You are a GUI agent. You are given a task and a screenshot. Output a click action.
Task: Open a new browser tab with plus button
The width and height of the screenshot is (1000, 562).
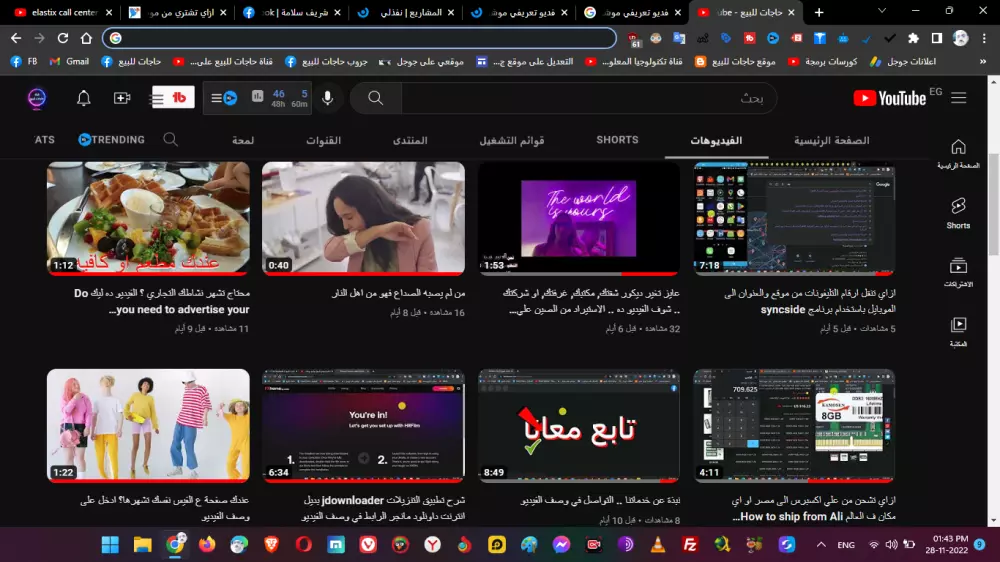pos(819,12)
